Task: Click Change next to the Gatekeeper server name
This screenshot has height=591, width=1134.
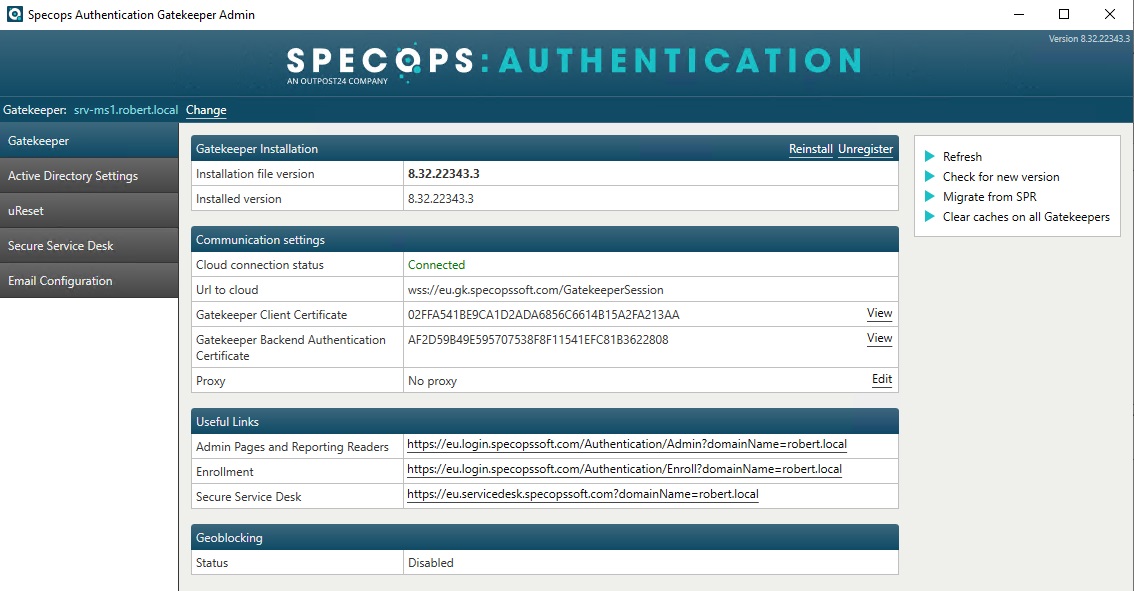Action: [x=206, y=110]
